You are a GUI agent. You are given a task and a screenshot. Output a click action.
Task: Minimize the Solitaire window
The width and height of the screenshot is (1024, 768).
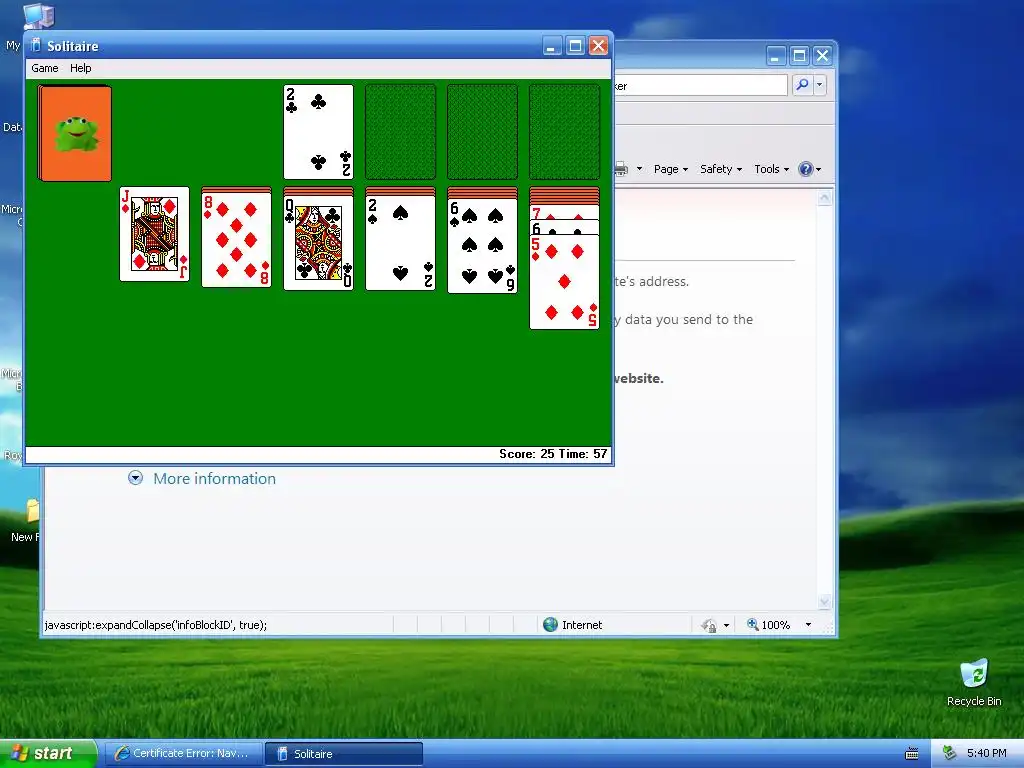(x=552, y=46)
